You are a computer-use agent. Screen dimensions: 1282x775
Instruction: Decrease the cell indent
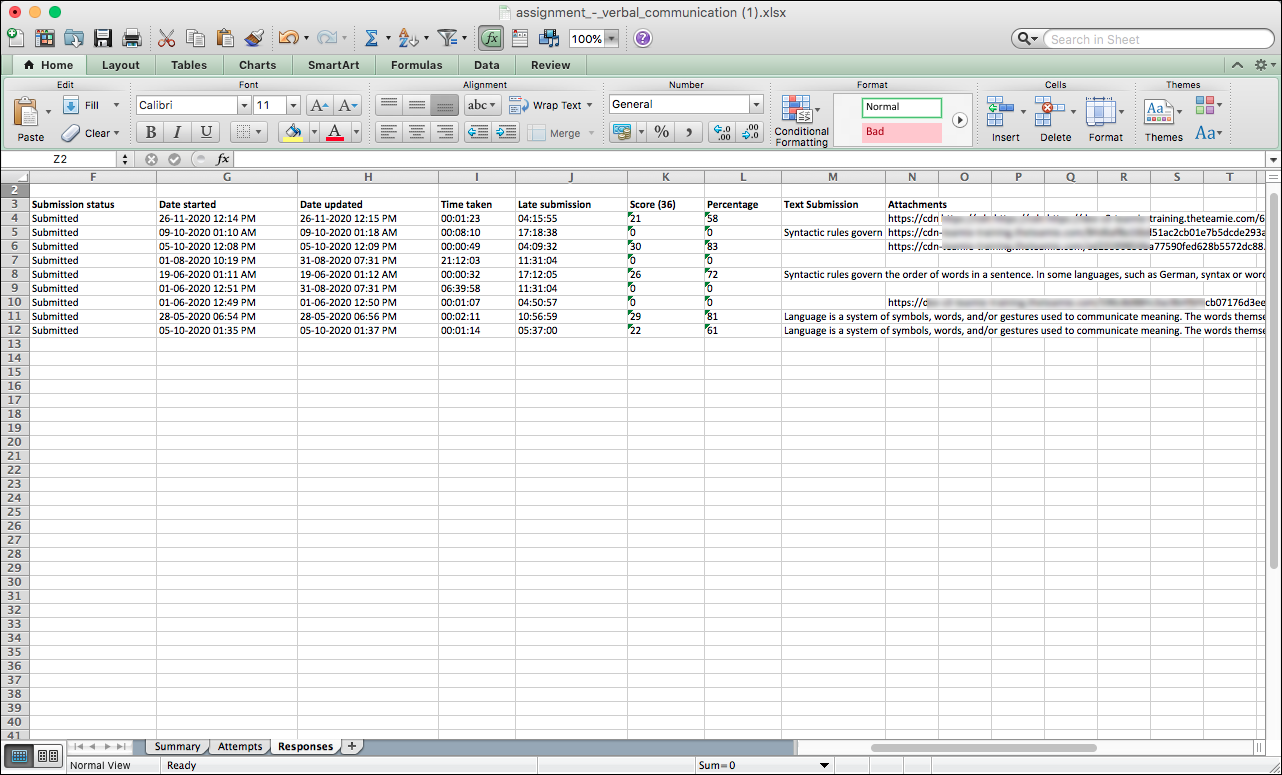(478, 131)
